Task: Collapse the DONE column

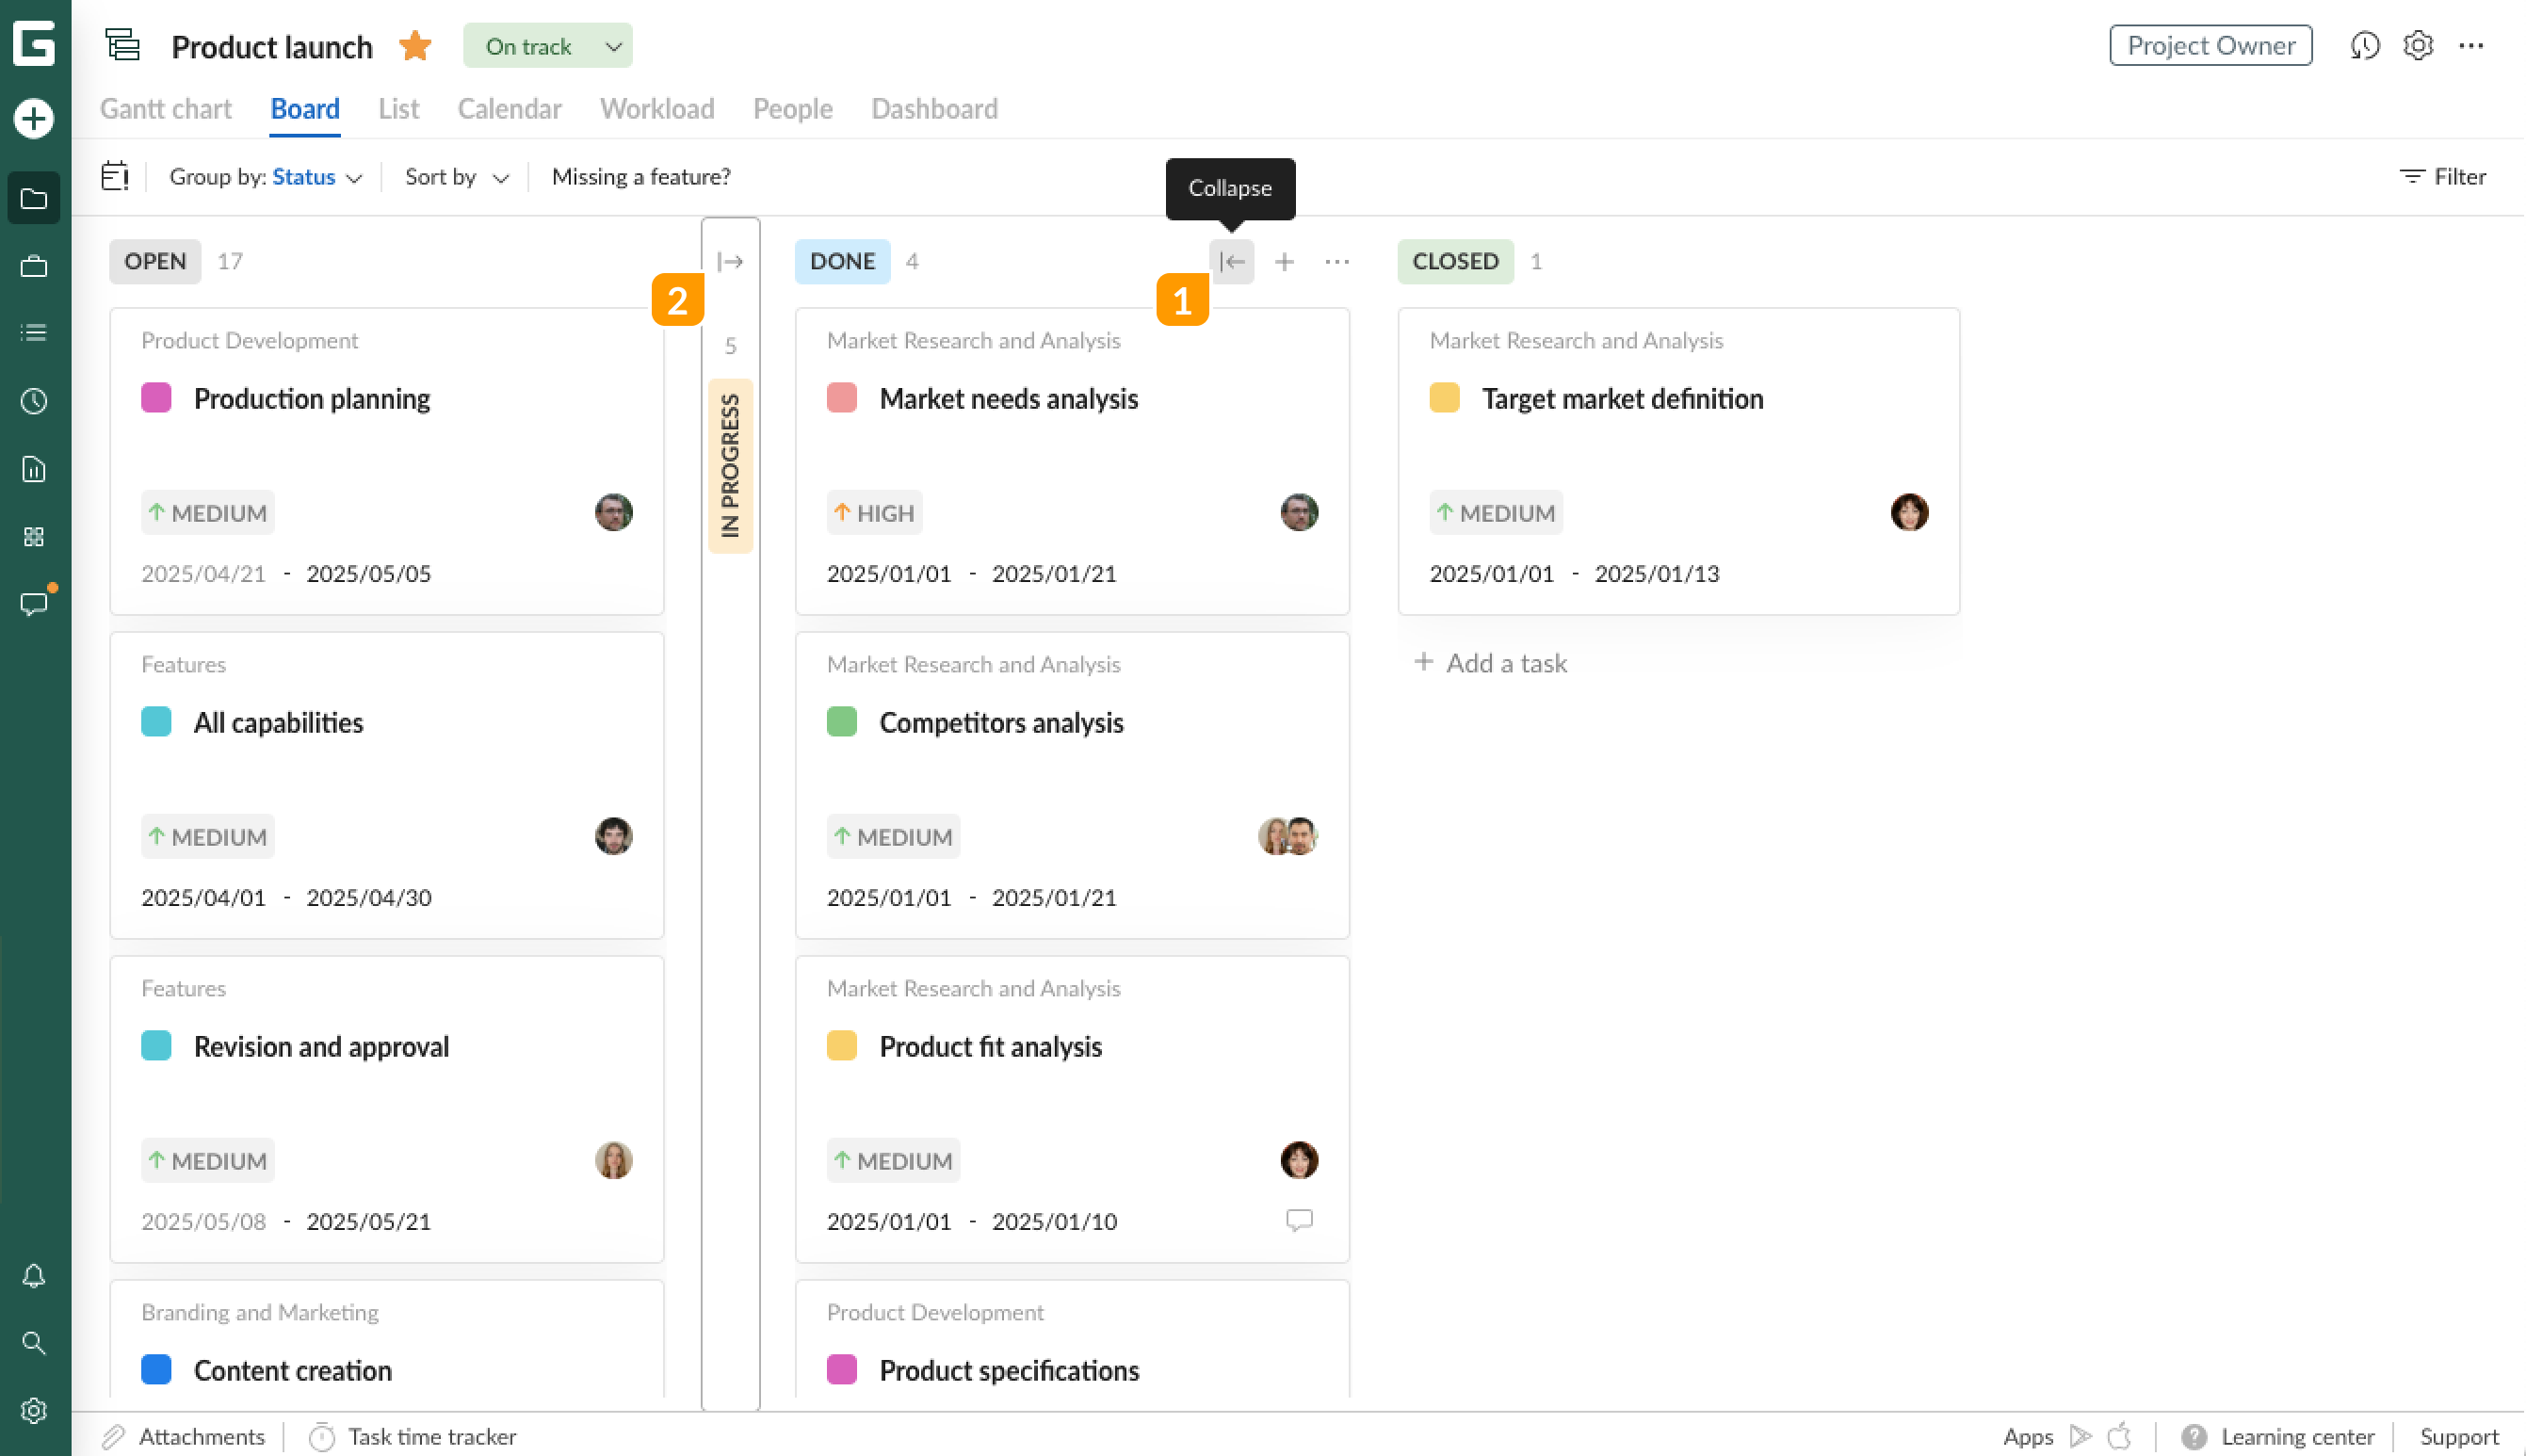Action: [x=1231, y=261]
